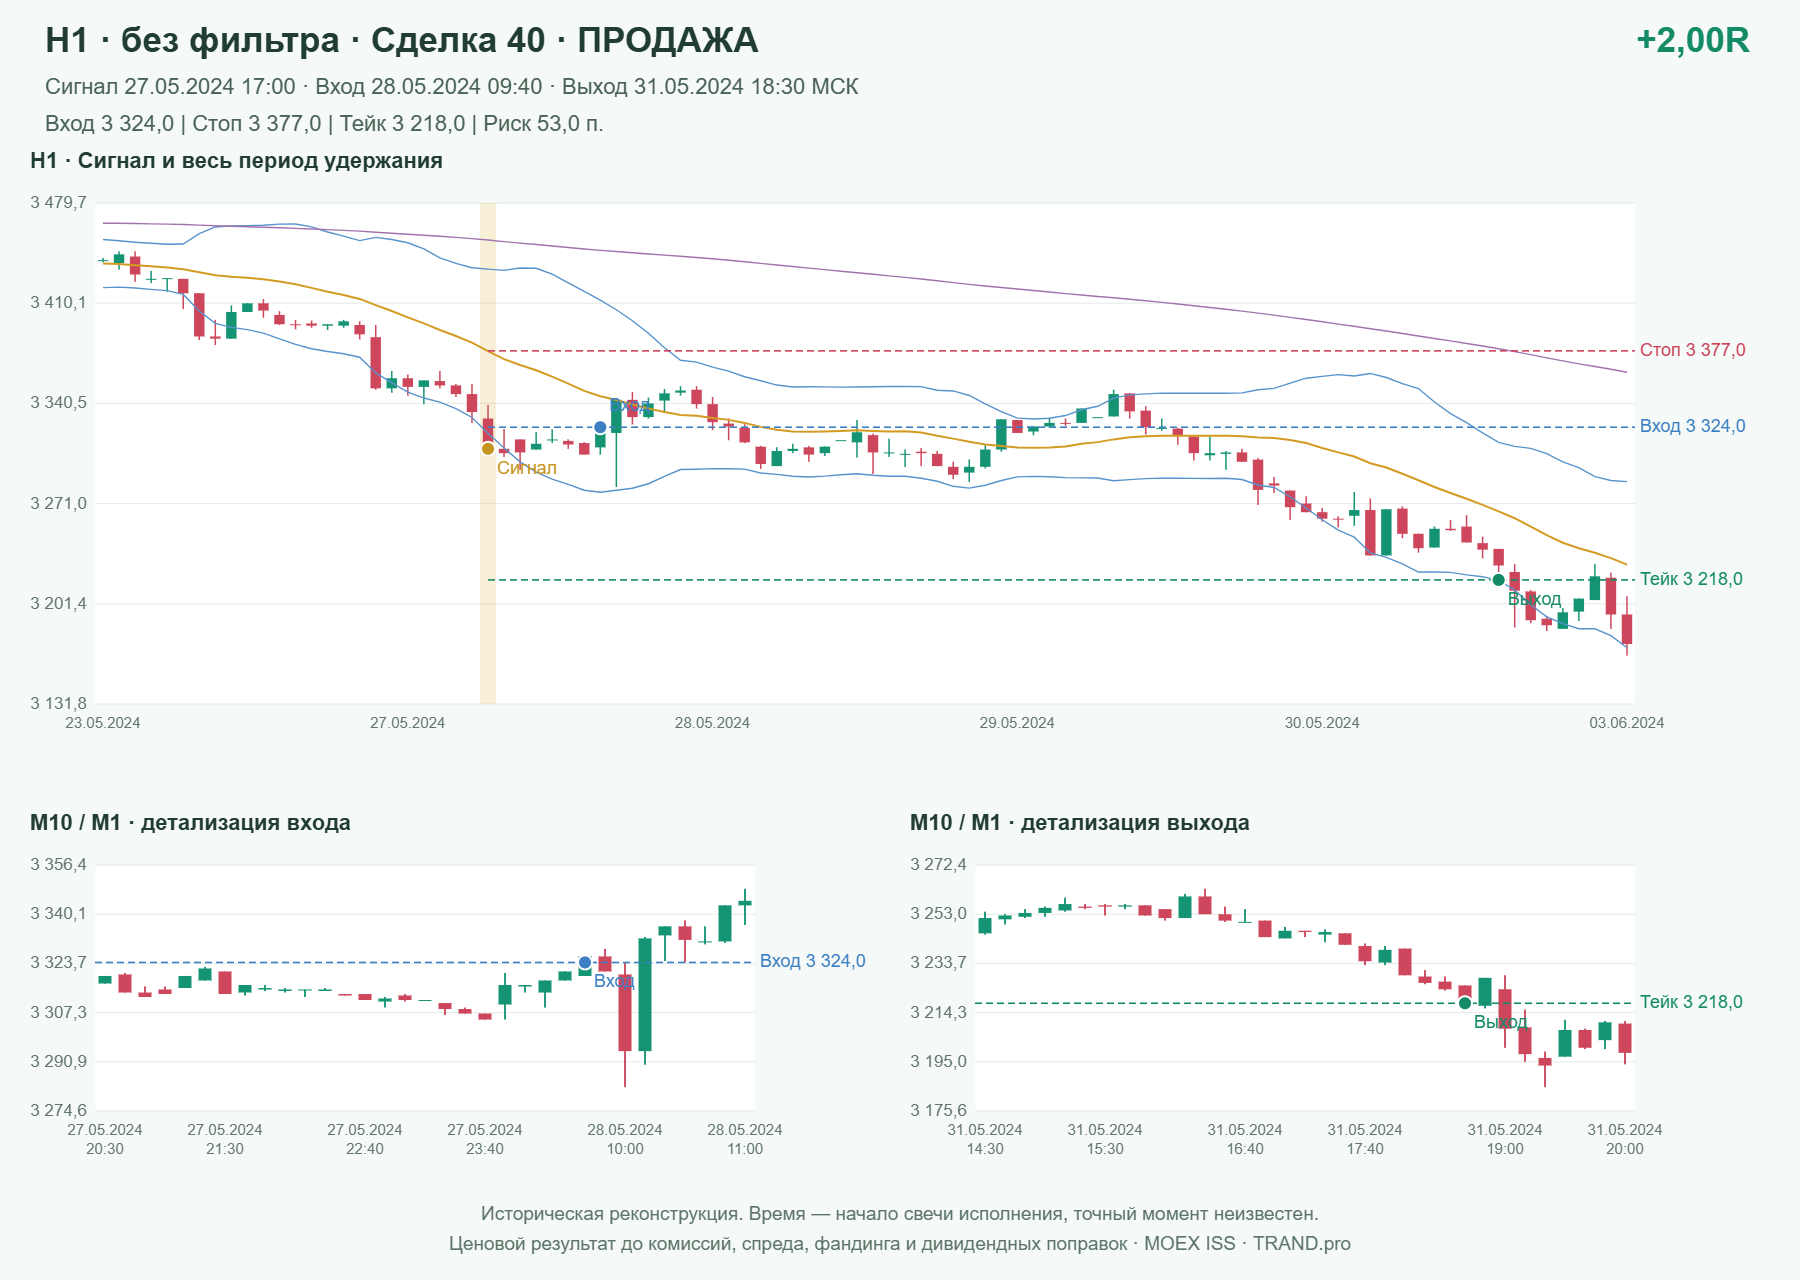Click the title "H1 · без фильтра · Сделка 40 · ПРОДАЖА"
Image resolution: width=1800 pixels, height=1280 pixels.
402,40
